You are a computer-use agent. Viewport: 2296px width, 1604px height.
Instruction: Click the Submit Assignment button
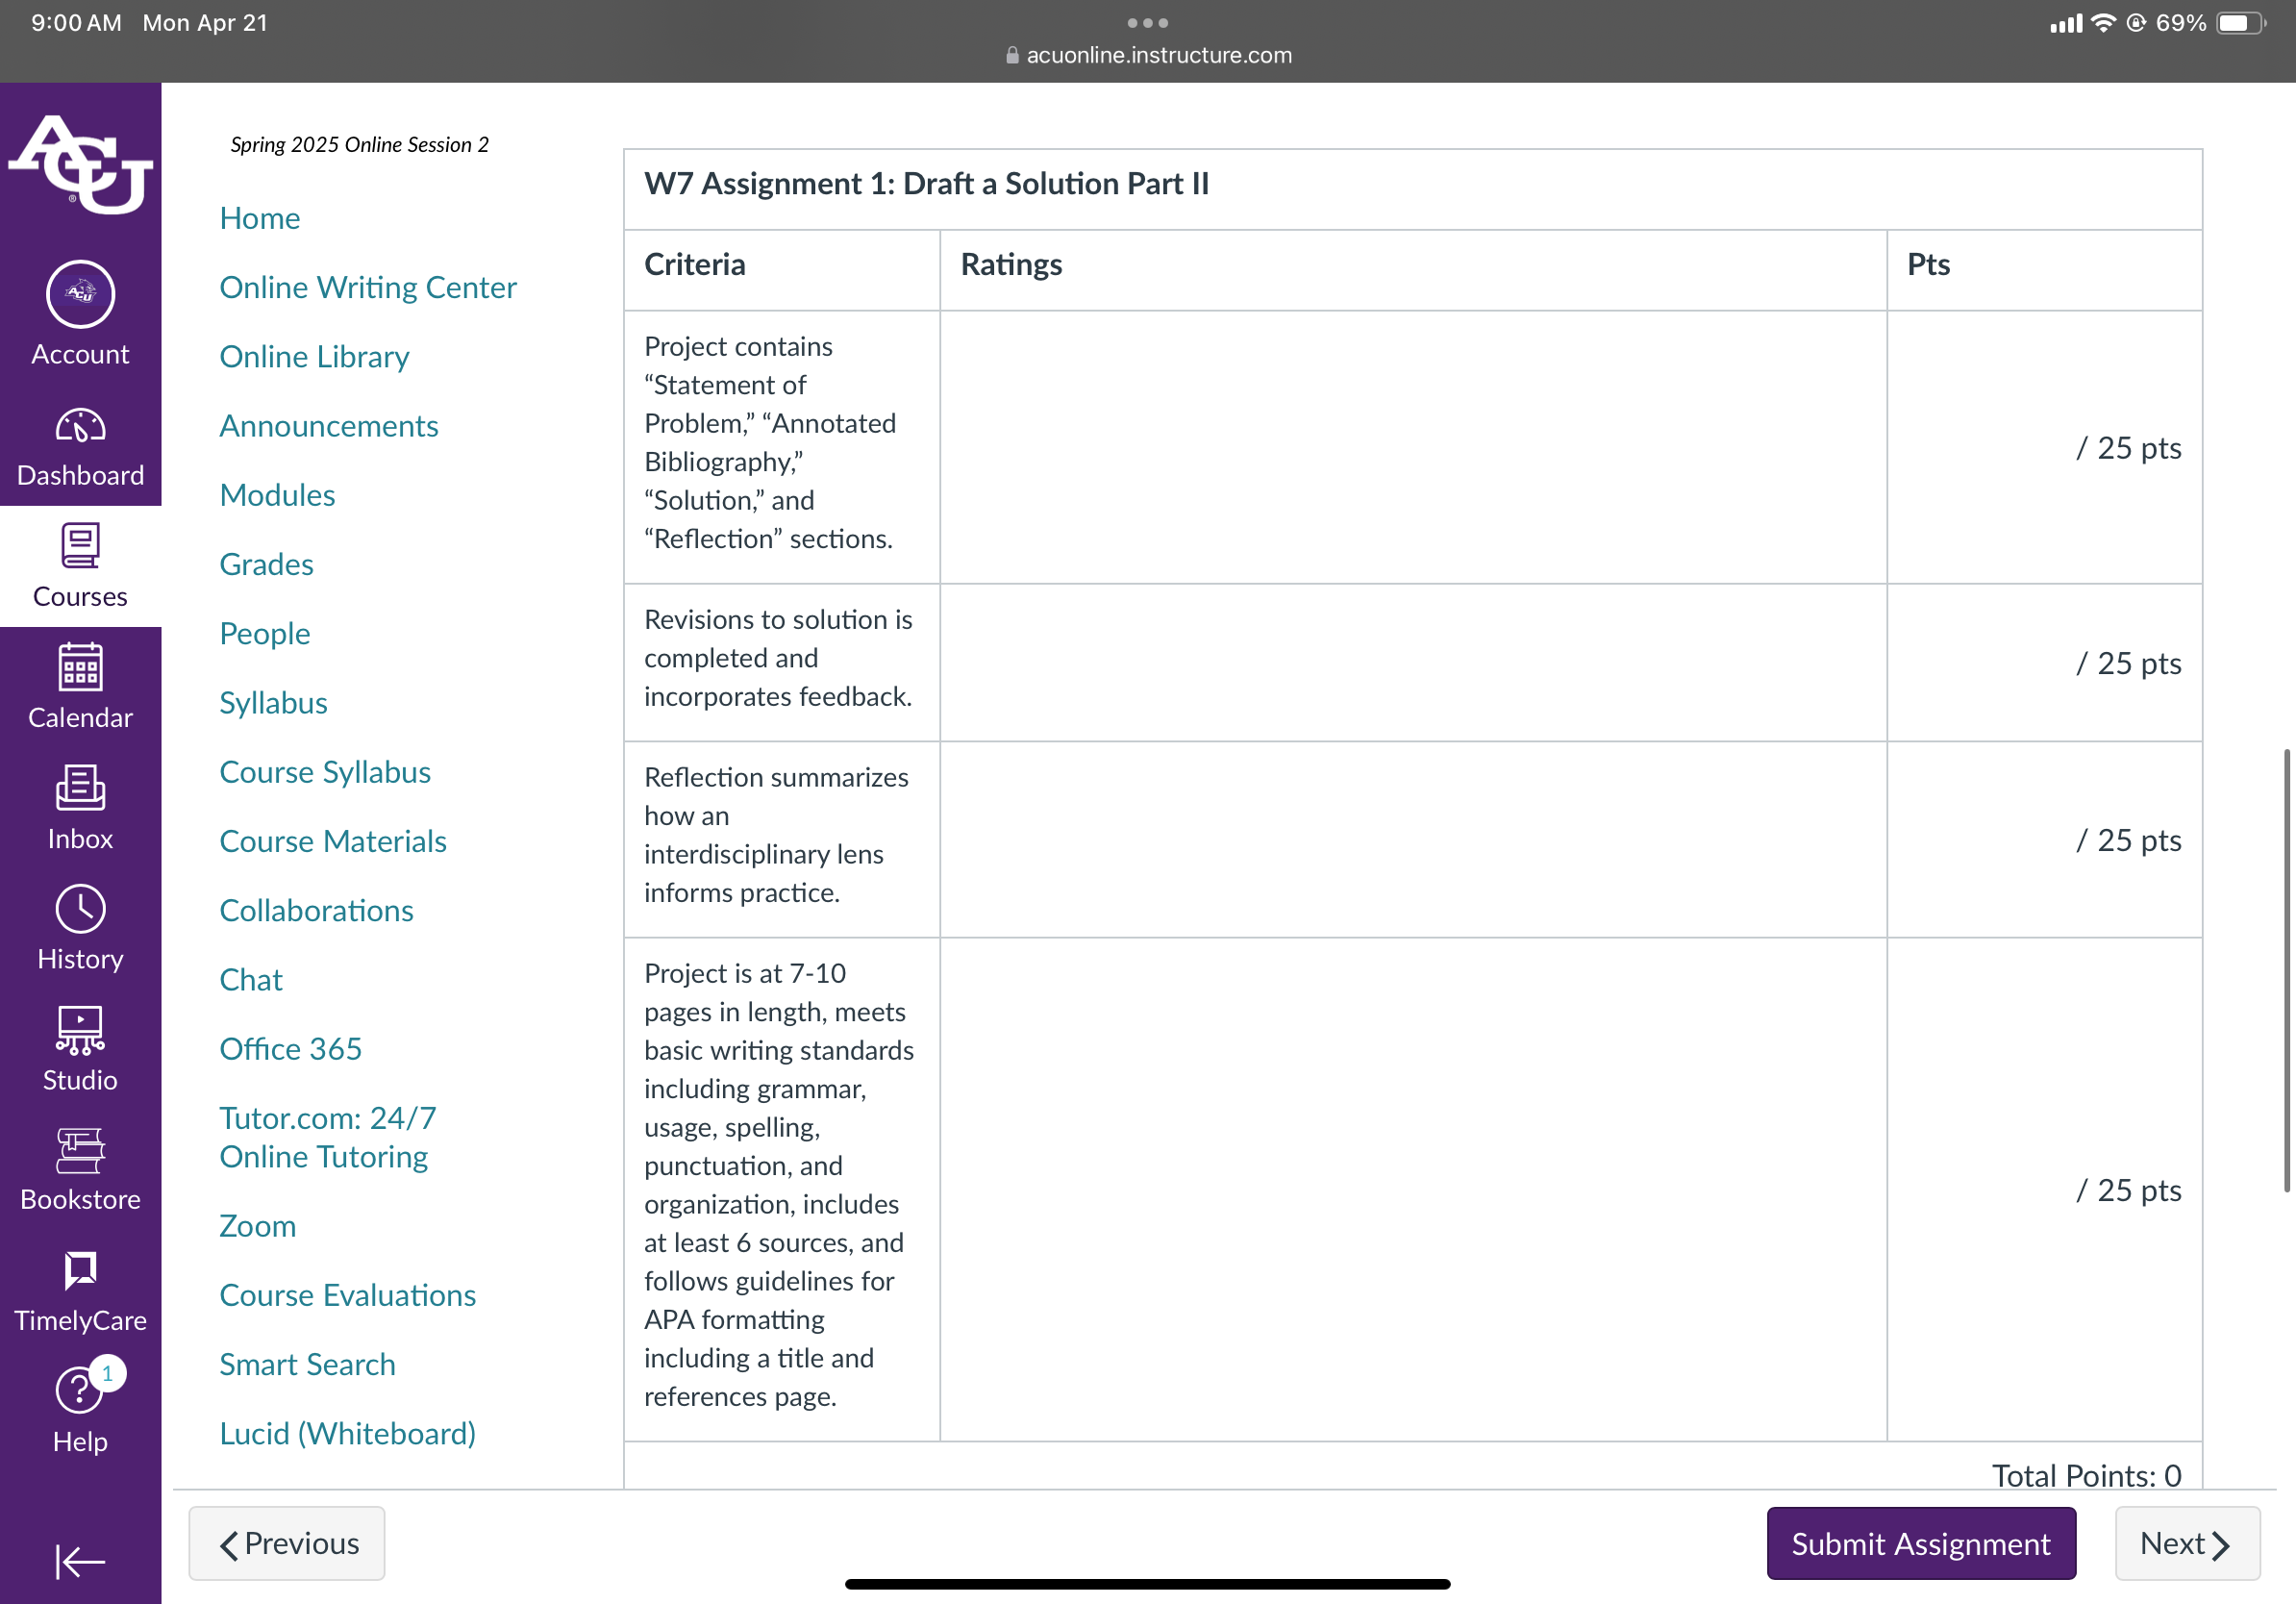1920,1543
